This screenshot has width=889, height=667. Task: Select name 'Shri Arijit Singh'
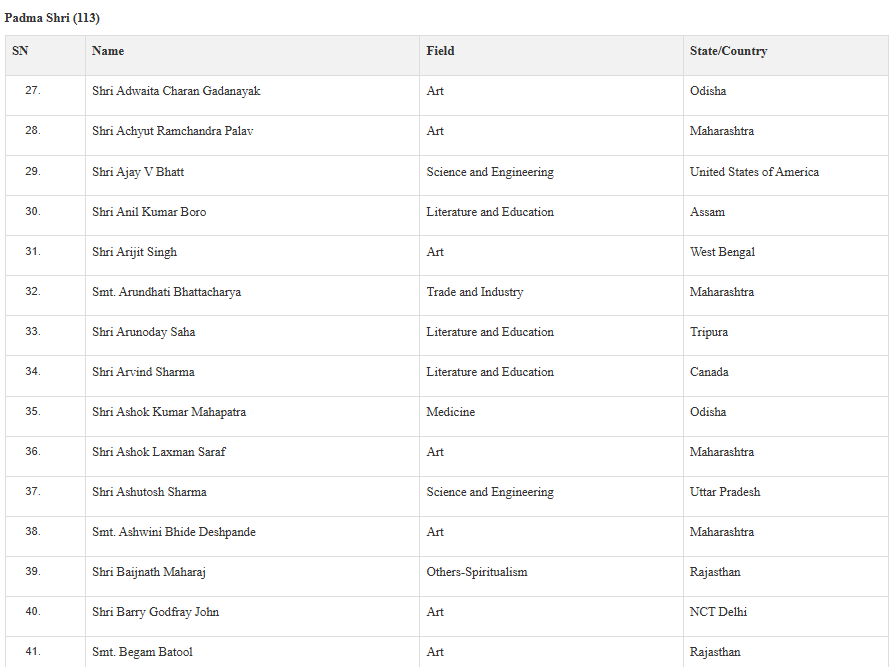[134, 252]
